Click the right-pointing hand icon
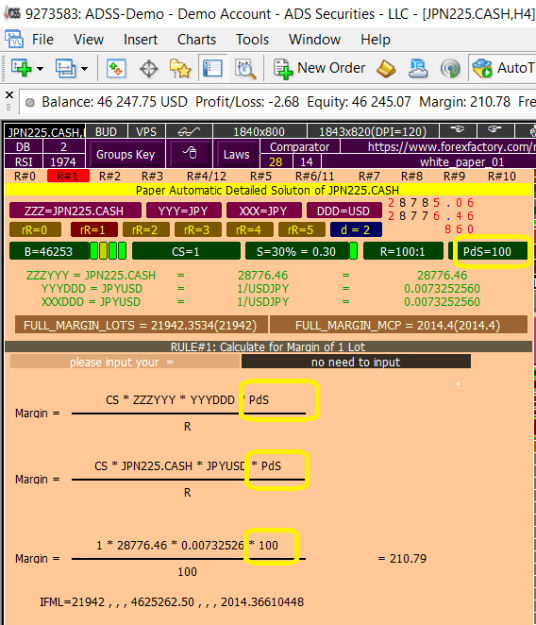536x625 pixels. [x=494, y=130]
